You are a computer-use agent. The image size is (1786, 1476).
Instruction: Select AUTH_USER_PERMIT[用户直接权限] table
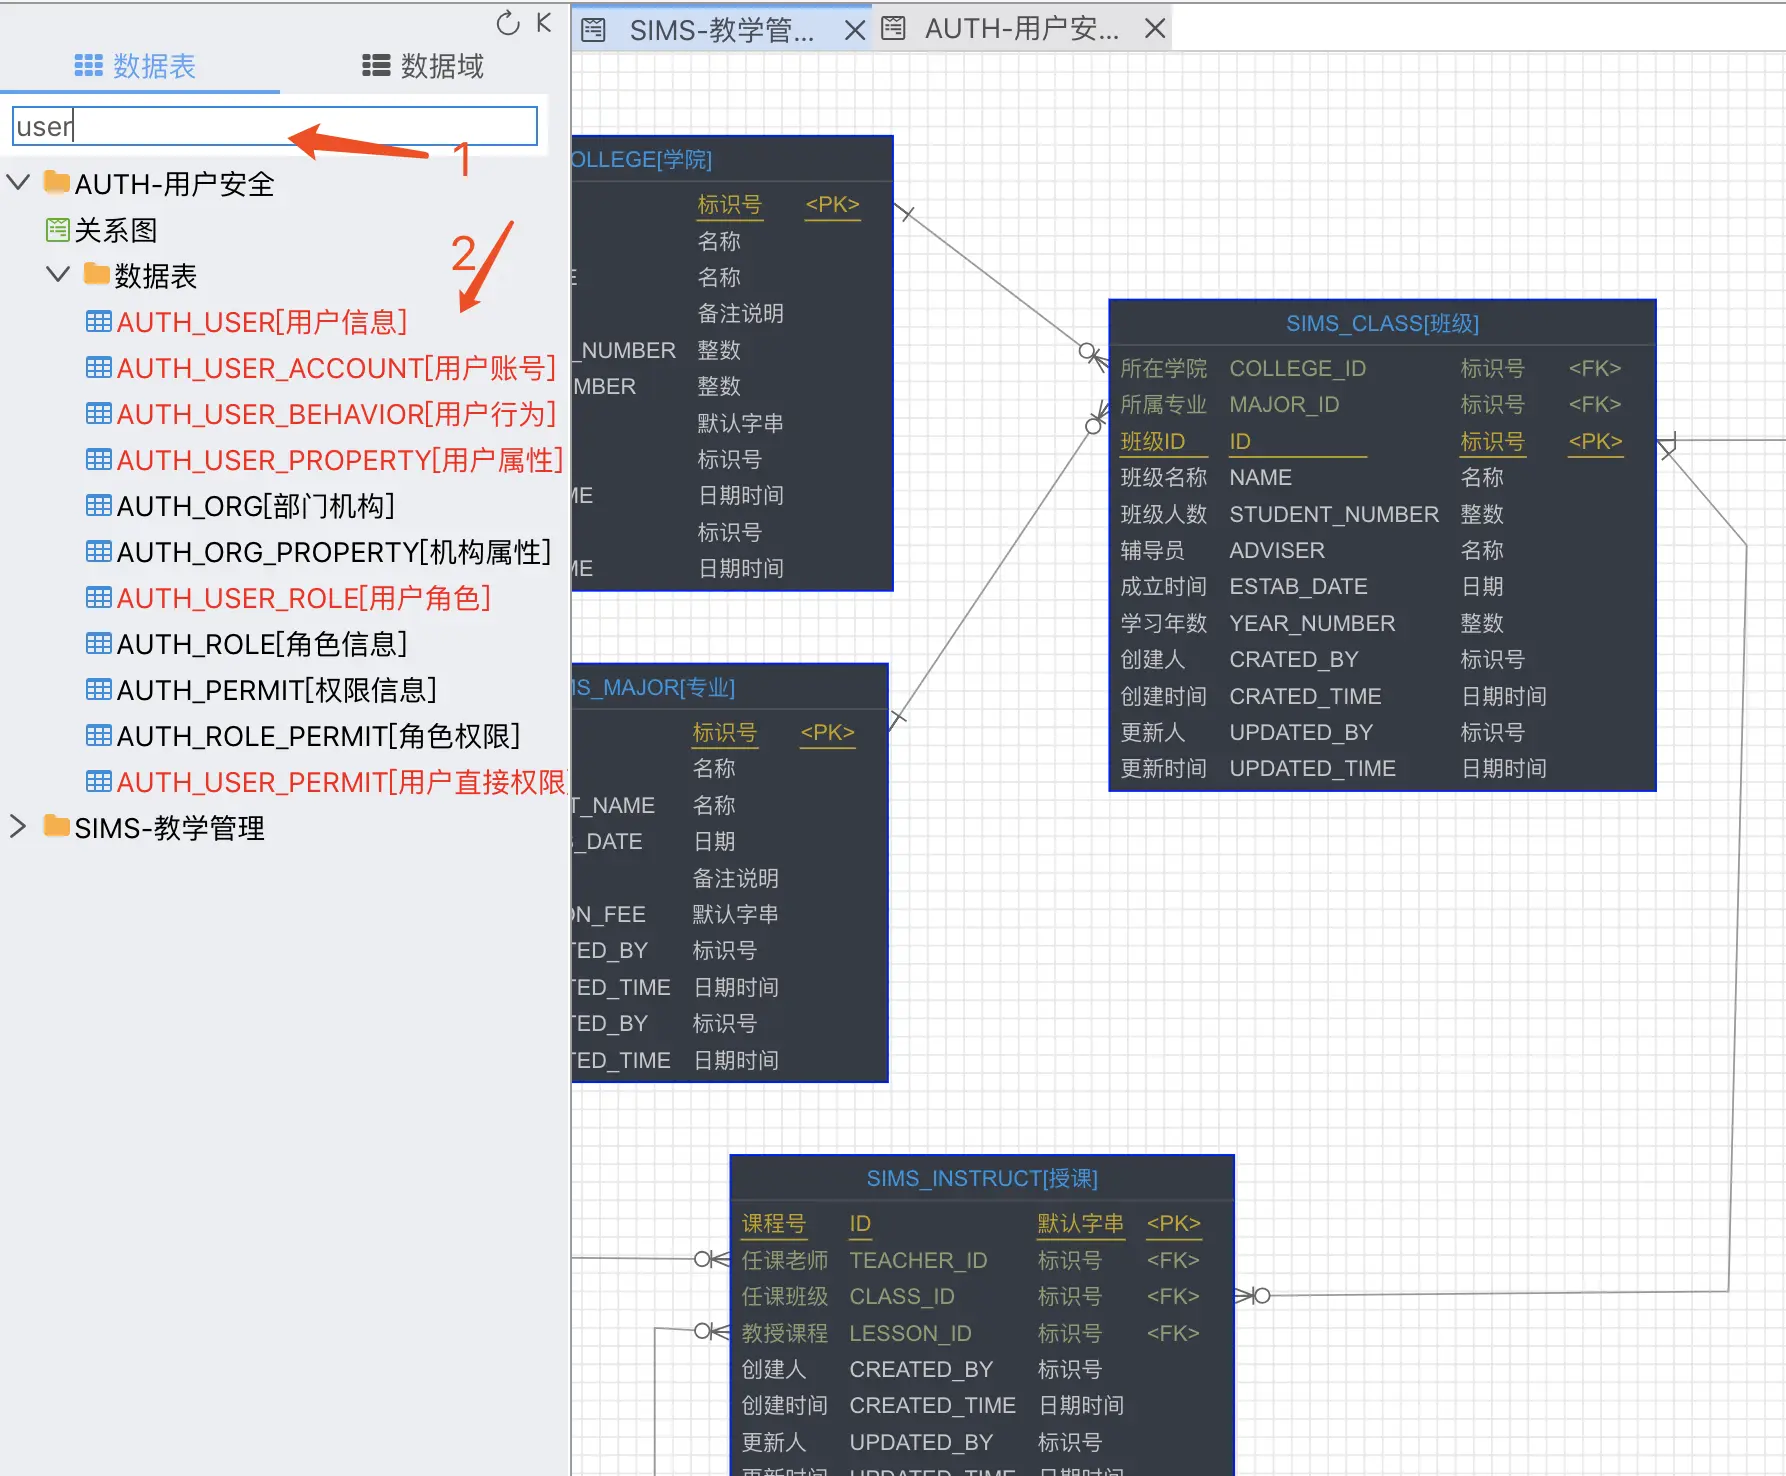(342, 782)
